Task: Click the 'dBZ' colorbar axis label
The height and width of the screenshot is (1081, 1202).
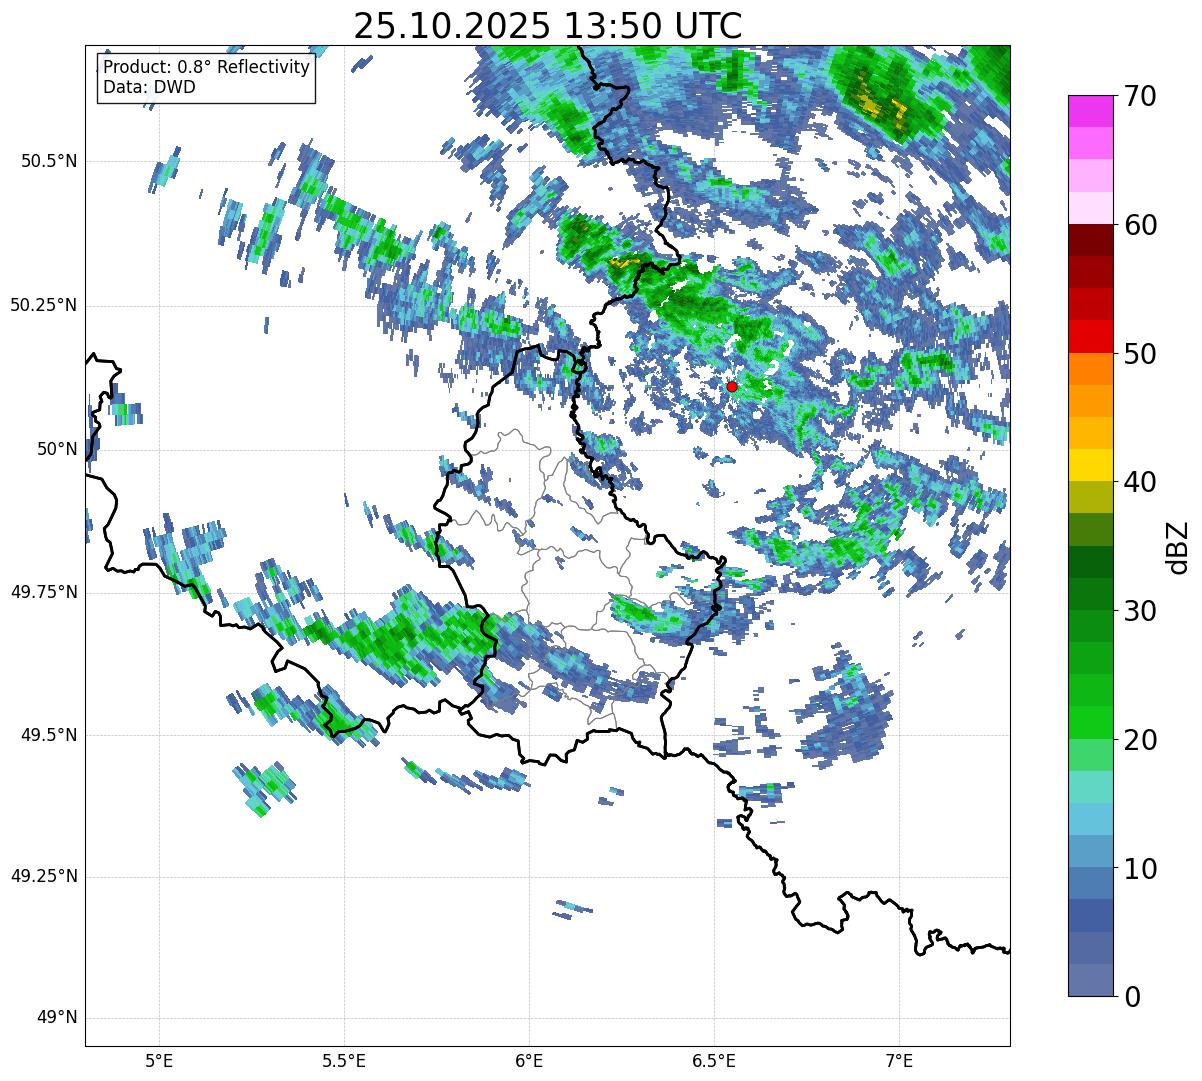Action: (x=1178, y=546)
